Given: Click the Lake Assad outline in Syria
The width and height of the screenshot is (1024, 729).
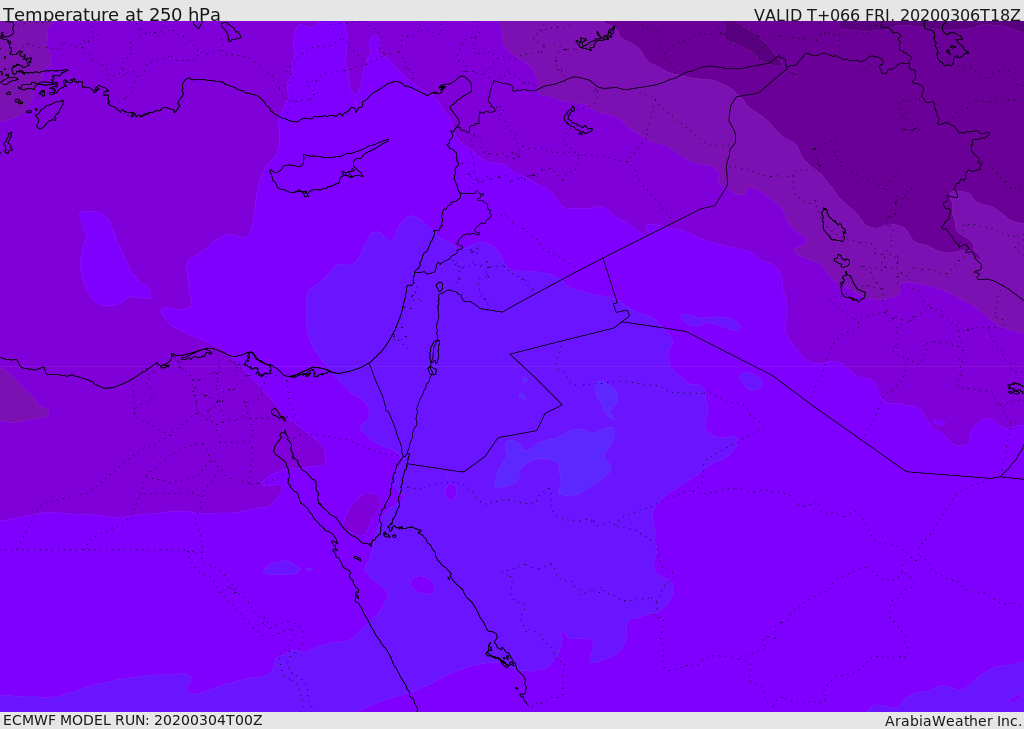Looking at the screenshot, I should (x=577, y=121).
